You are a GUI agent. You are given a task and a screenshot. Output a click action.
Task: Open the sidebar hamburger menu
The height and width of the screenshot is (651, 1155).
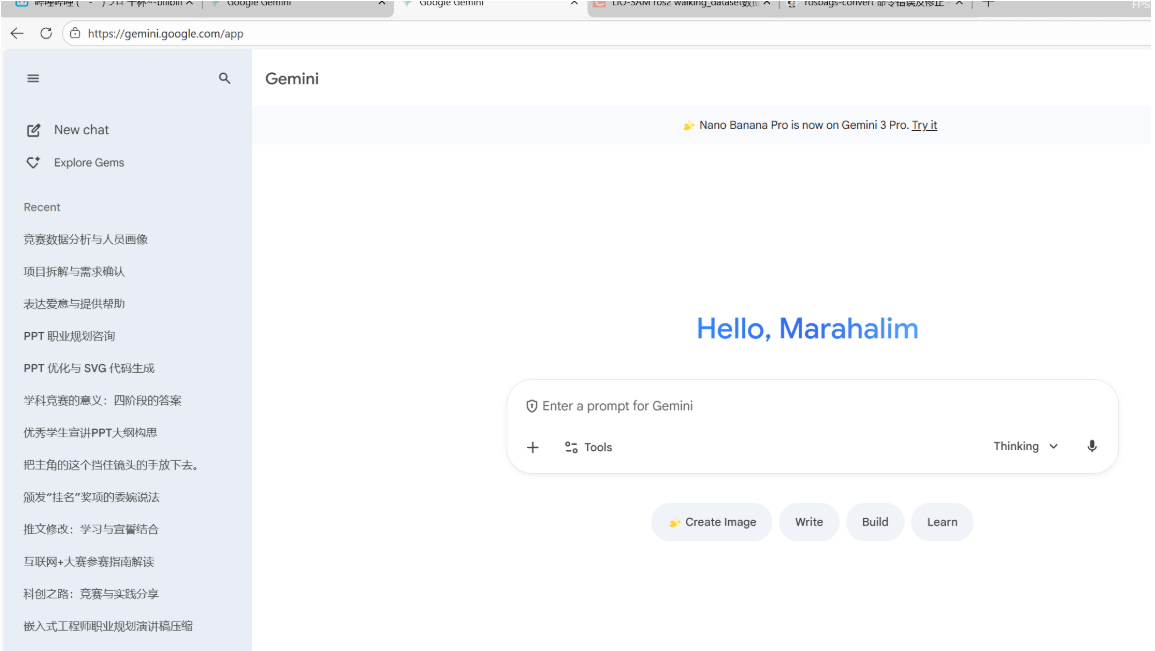[x=33, y=78]
